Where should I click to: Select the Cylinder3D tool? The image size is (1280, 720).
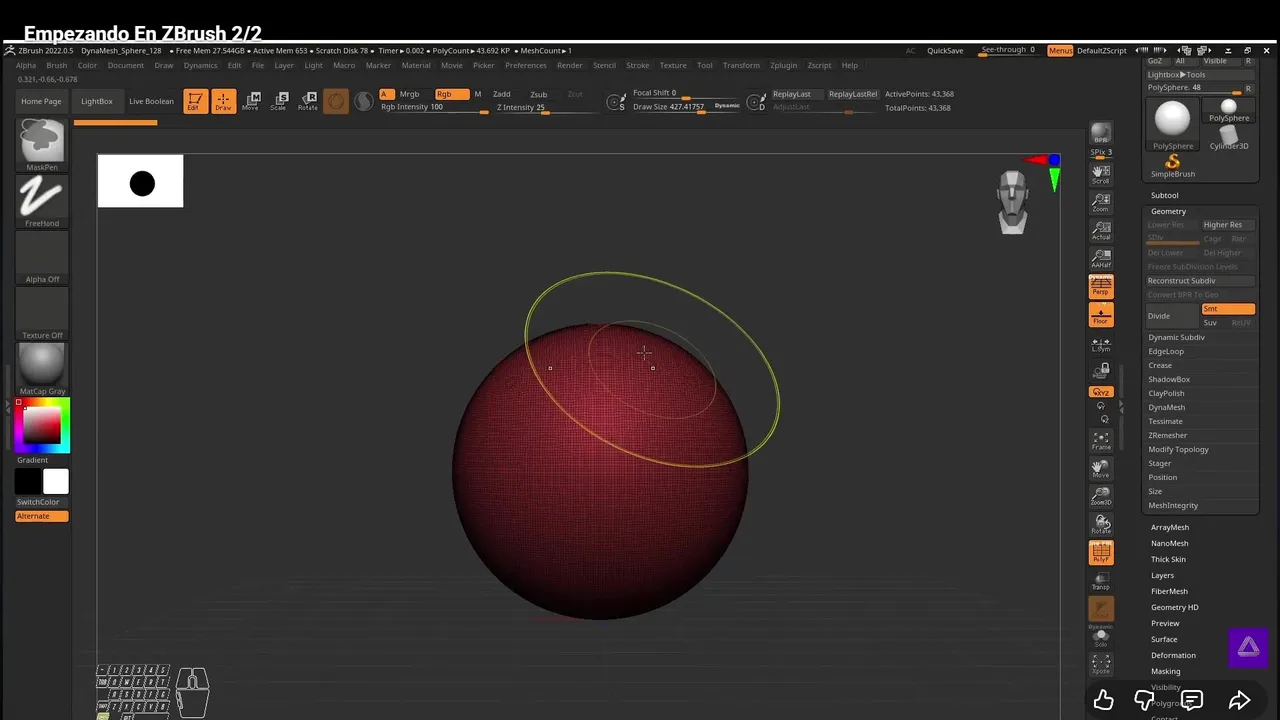(1229, 138)
